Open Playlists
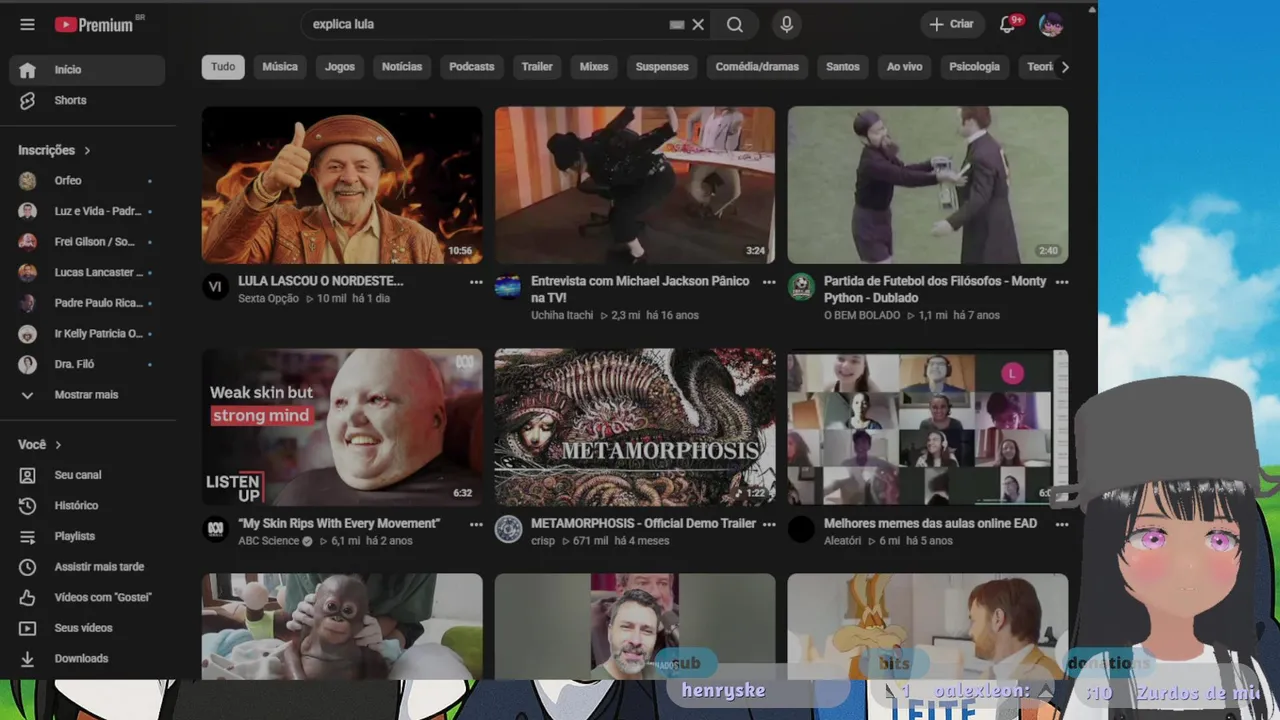This screenshot has height=720, width=1280. click(x=87, y=536)
